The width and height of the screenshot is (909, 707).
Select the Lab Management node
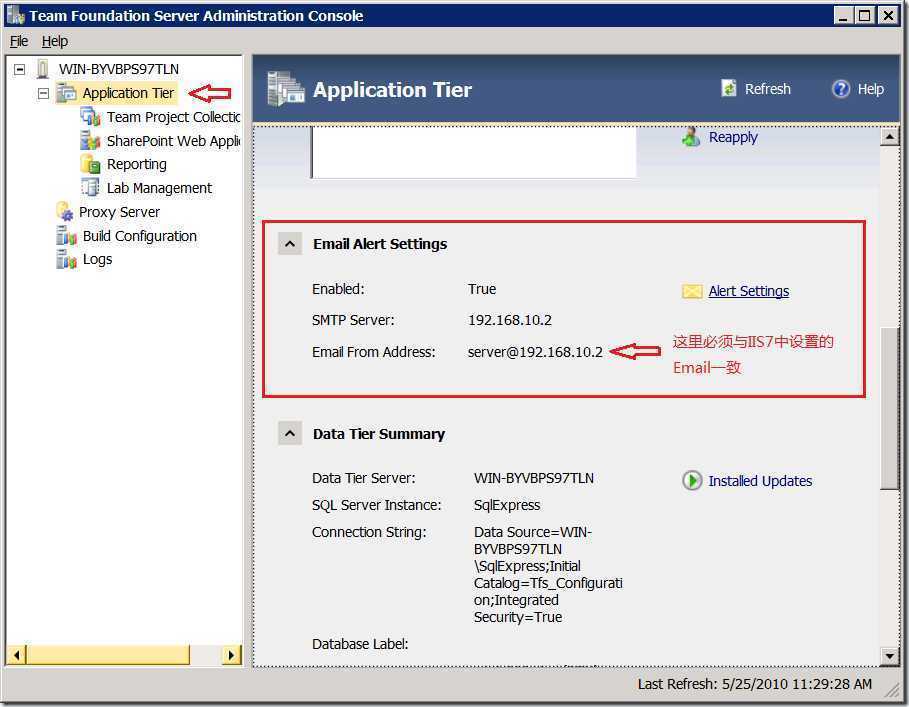159,188
